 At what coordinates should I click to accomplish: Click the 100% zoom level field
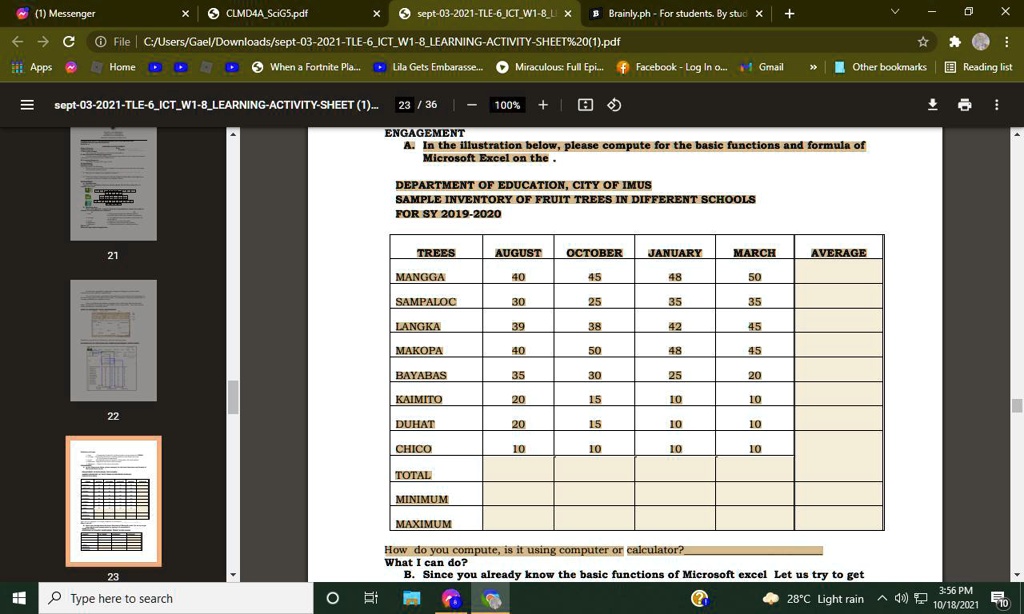[507, 105]
